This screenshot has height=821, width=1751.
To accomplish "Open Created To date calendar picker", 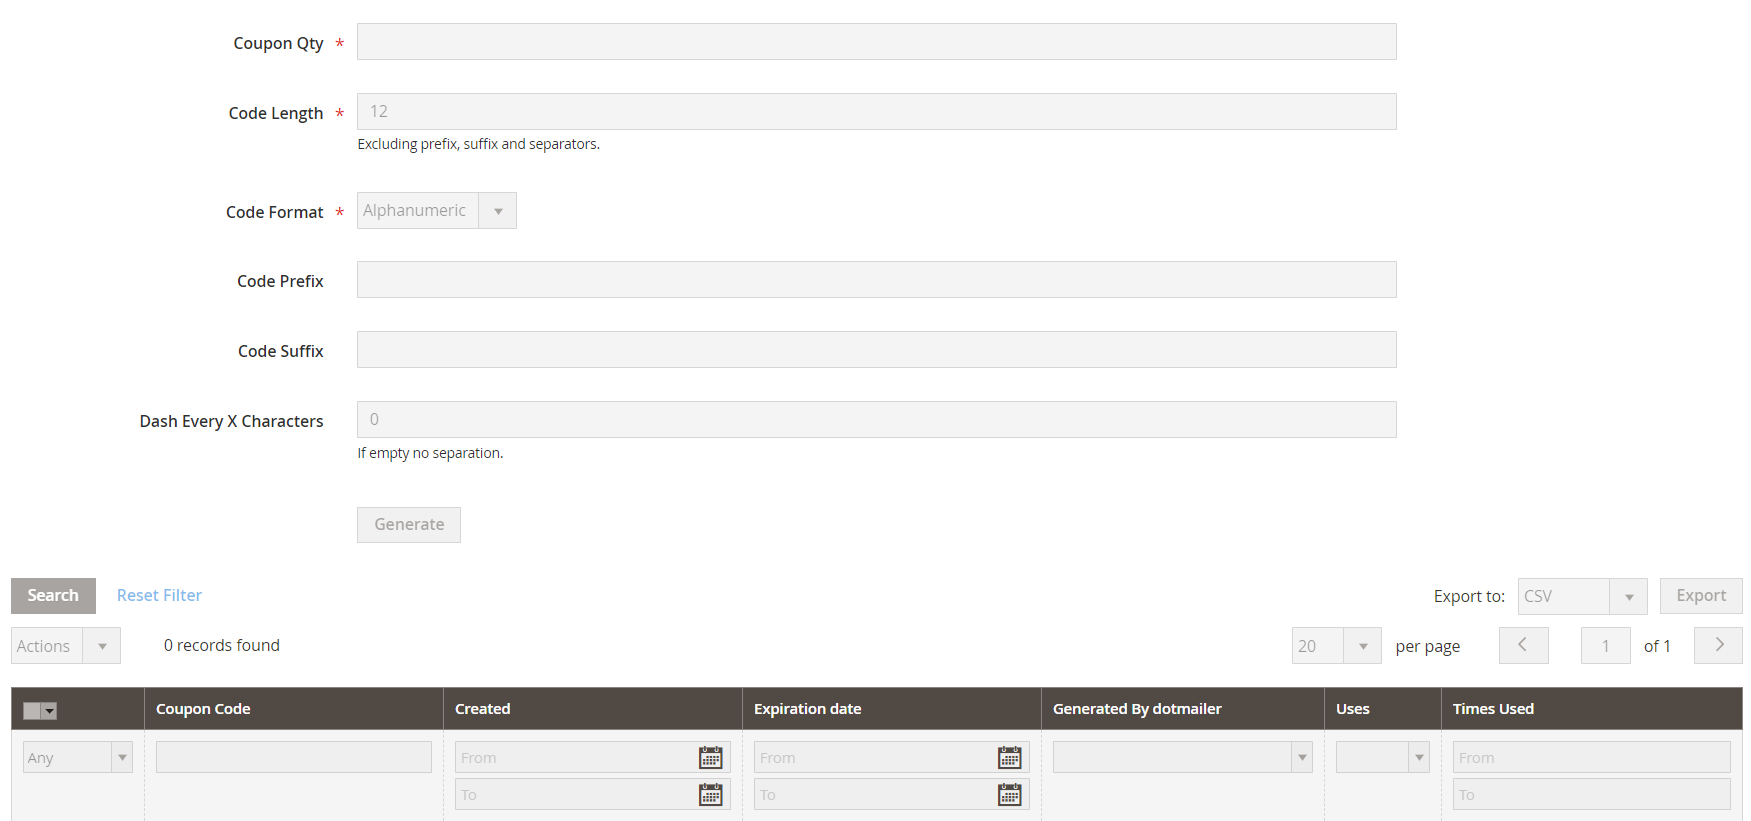I will click(711, 795).
